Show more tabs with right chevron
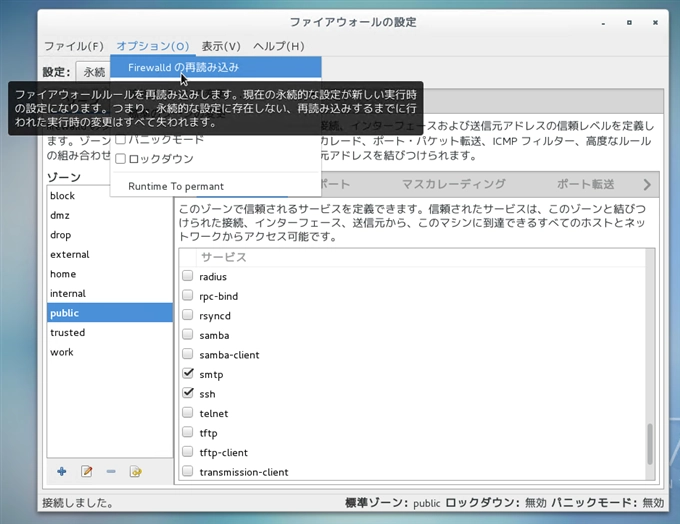Screen dimensions: 680x524 coord(647,185)
